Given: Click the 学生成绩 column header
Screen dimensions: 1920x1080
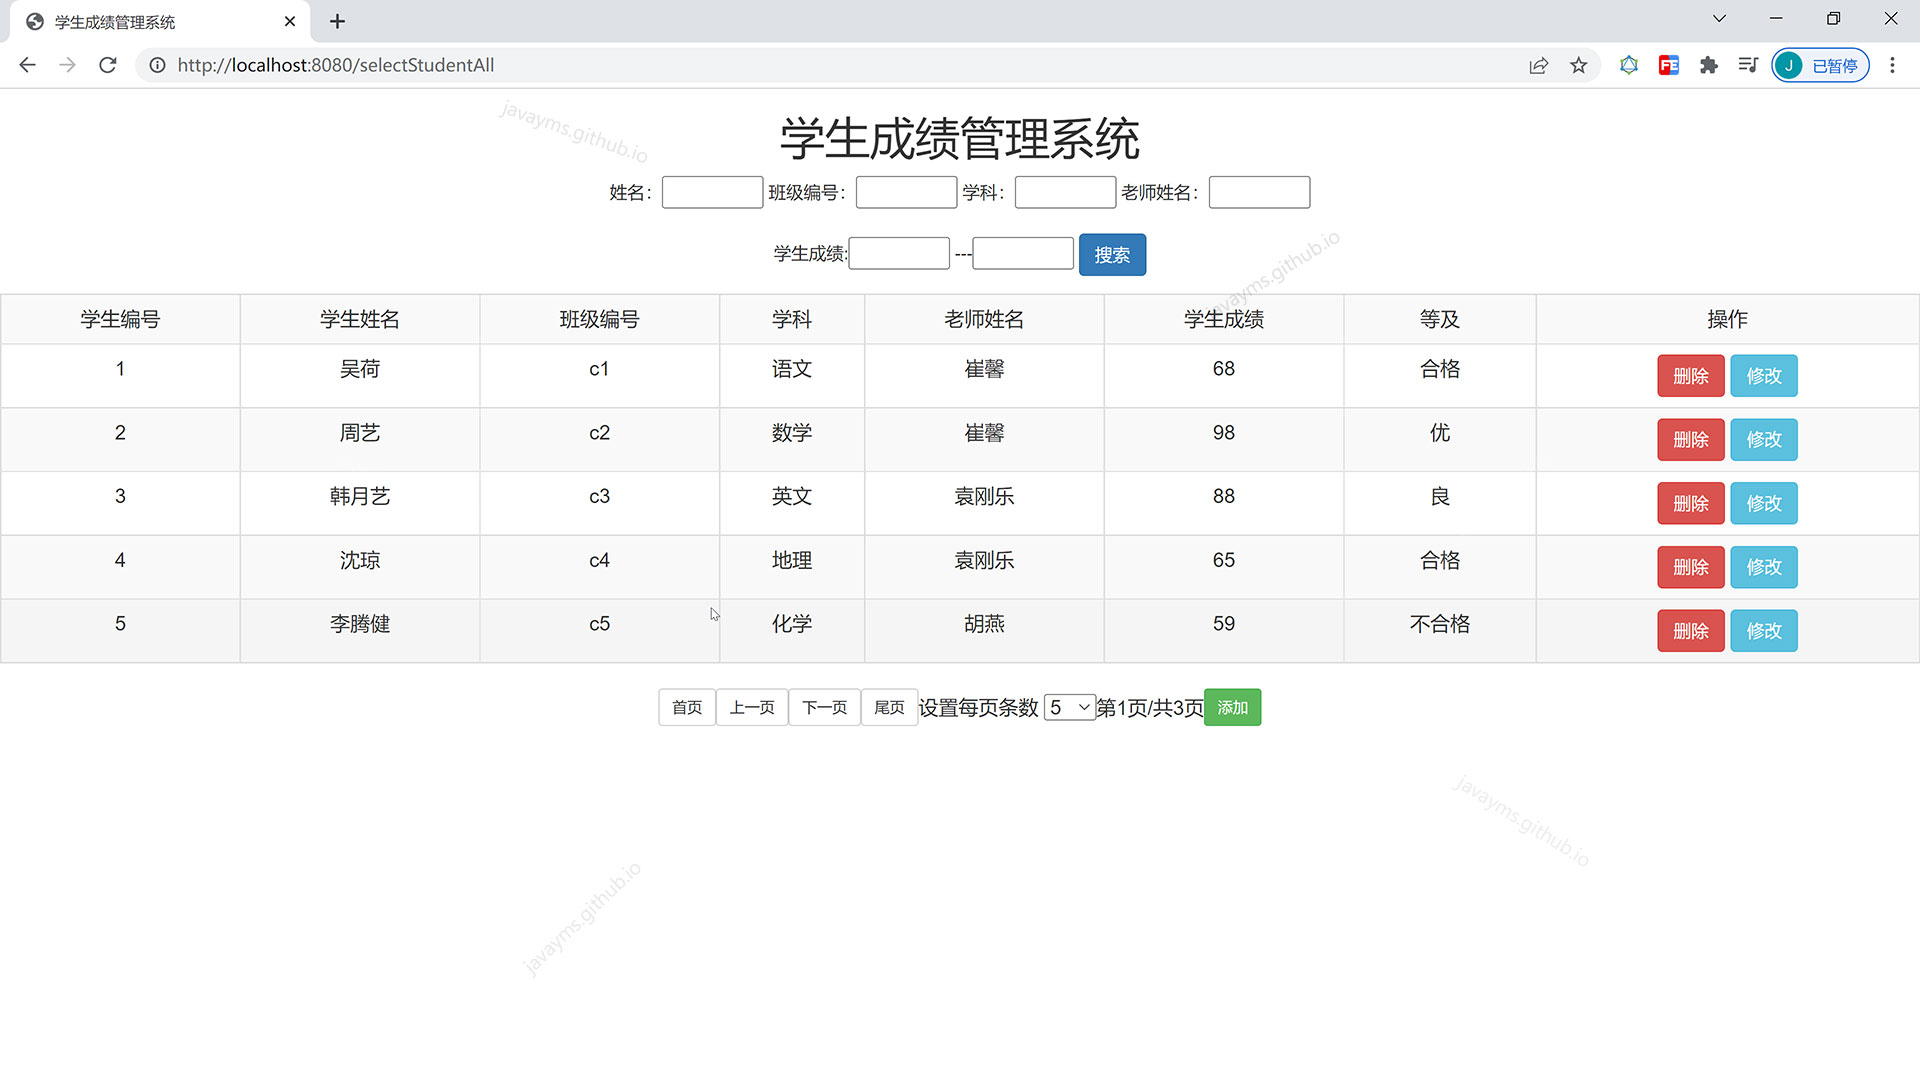Looking at the screenshot, I should point(1224,319).
